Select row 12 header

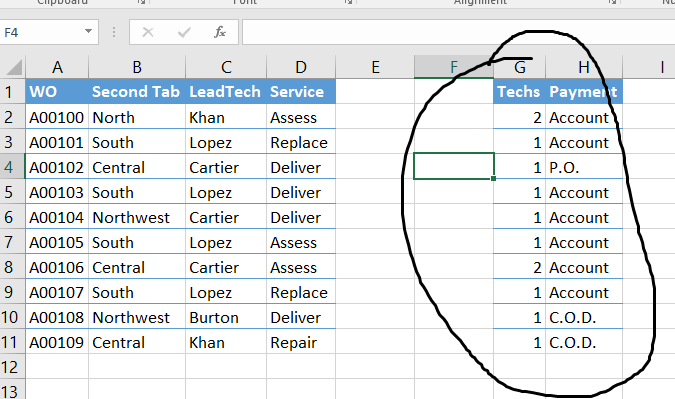click(12, 367)
